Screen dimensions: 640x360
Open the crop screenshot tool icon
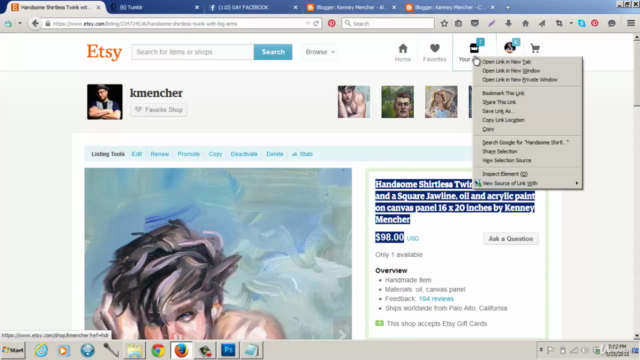point(559,24)
